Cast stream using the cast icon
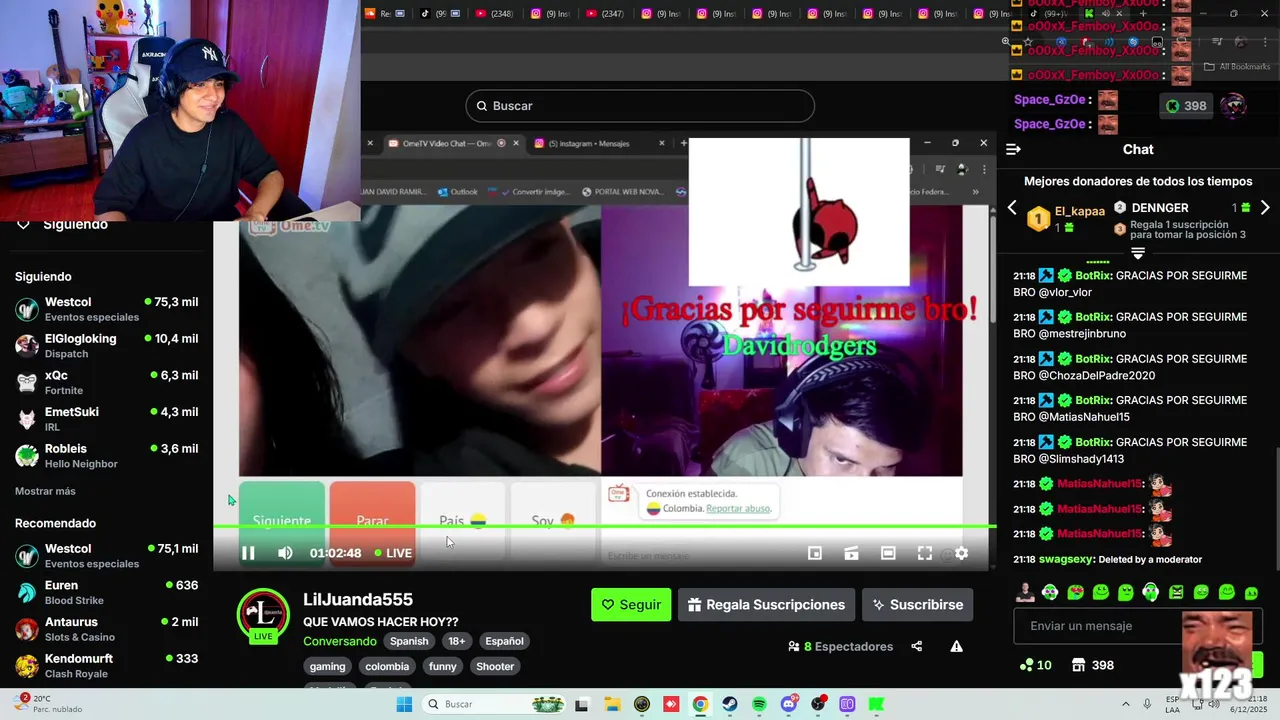The width and height of the screenshot is (1280, 720). (851, 553)
